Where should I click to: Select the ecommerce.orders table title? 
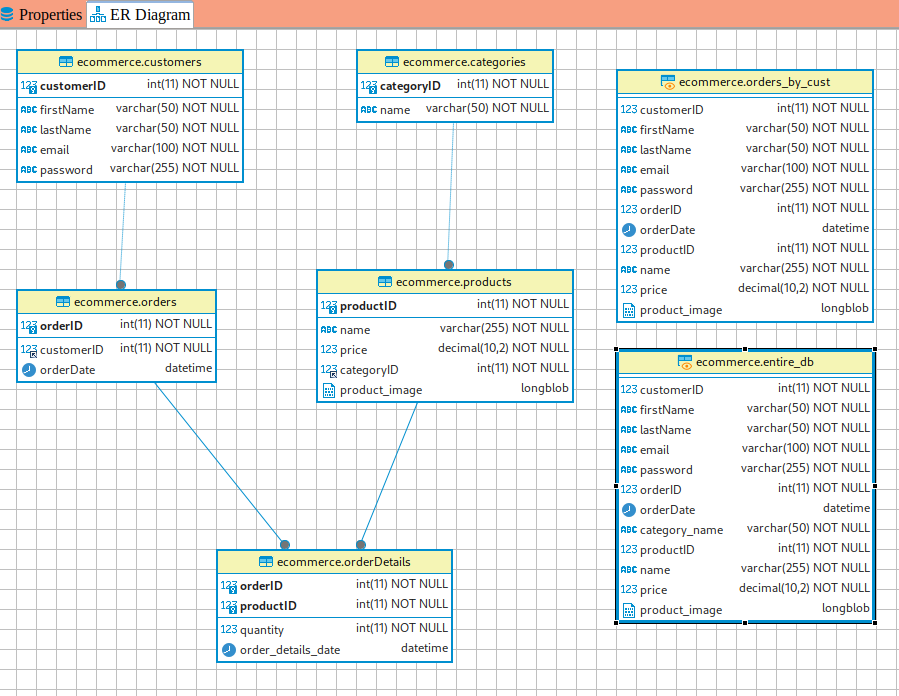click(125, 302)
